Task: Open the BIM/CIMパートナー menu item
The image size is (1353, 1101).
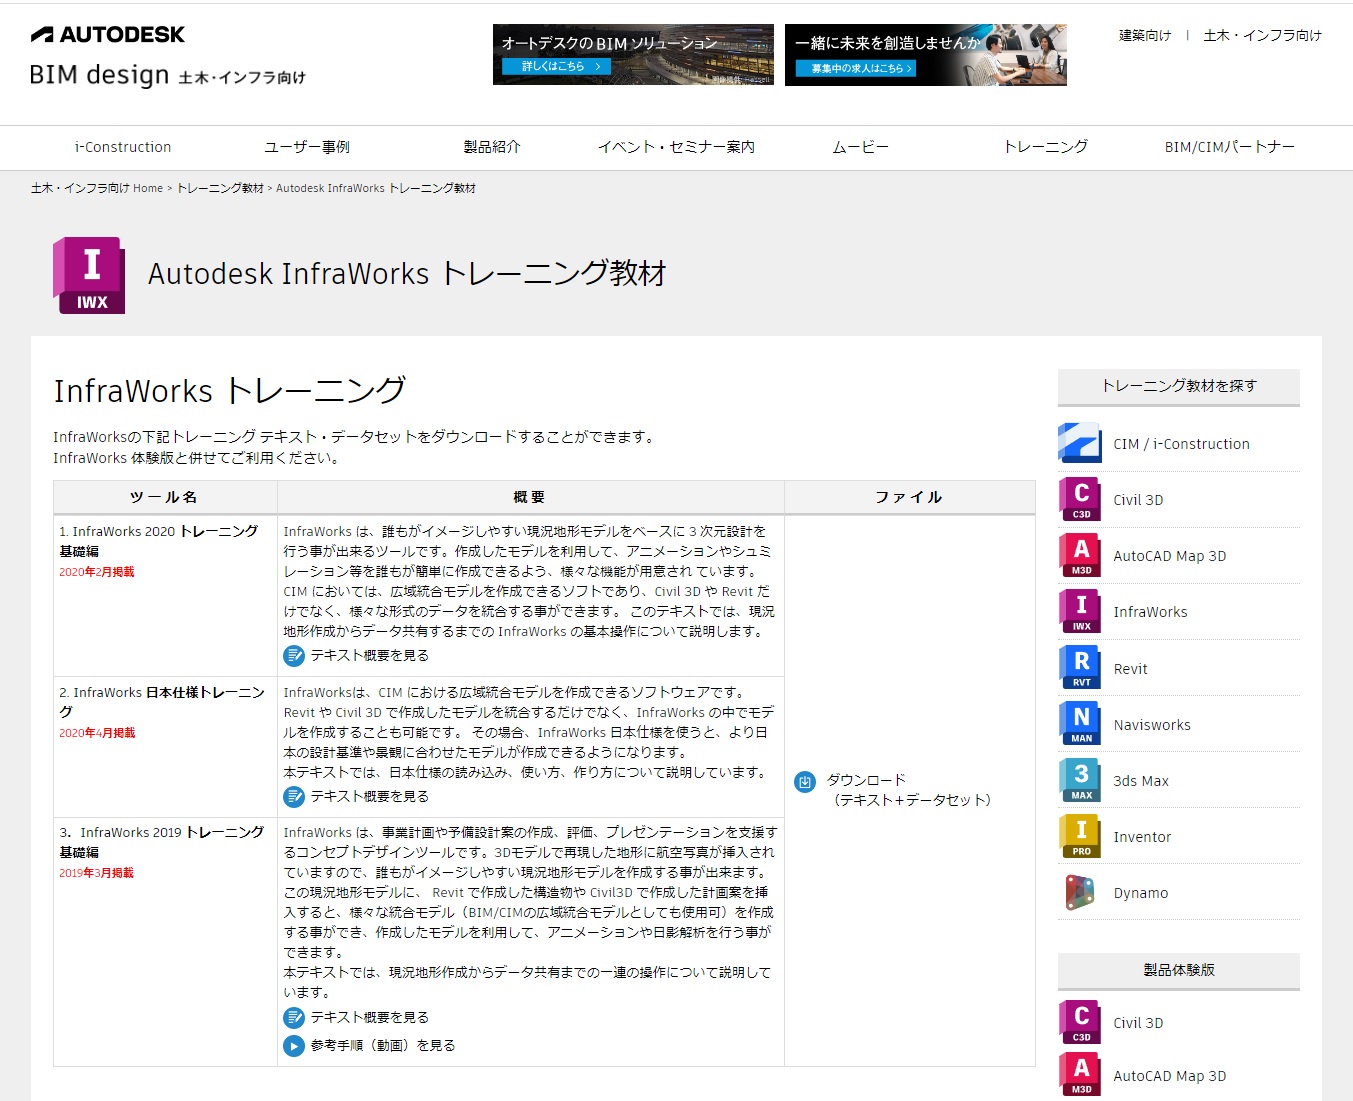Action: [x=1229, y=147]
